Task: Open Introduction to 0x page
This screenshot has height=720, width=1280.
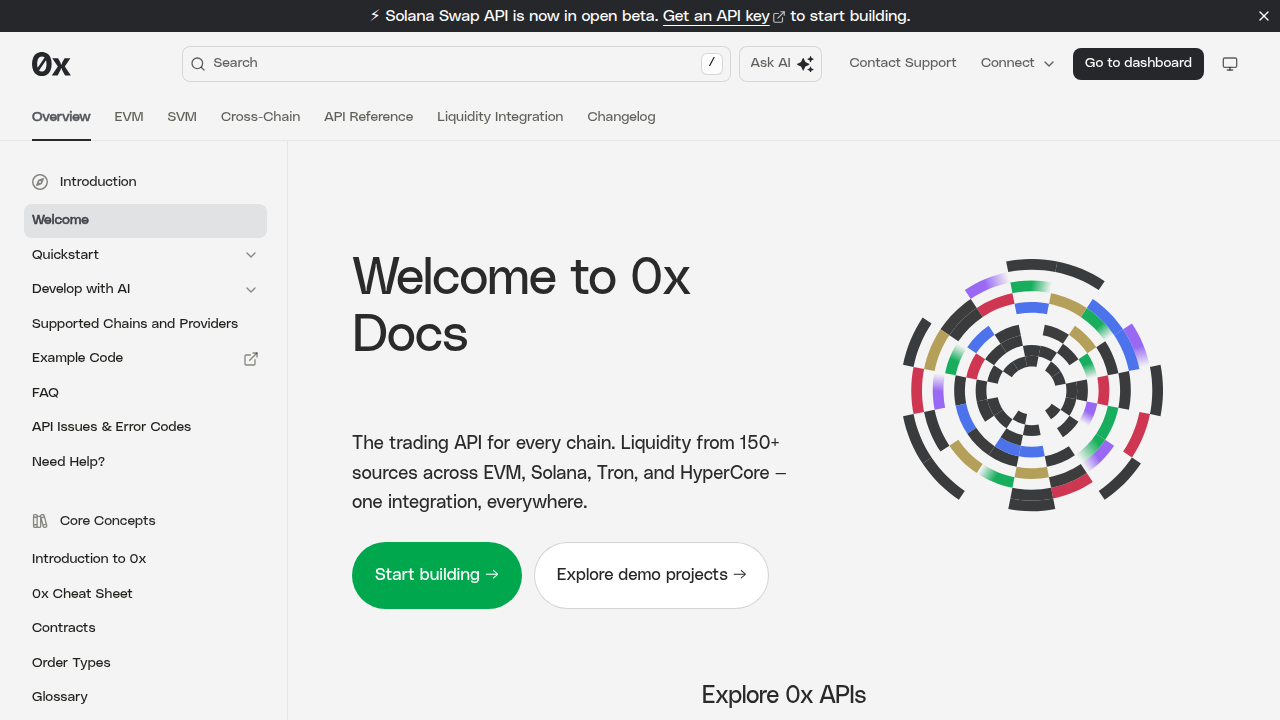Action: tap(145, 559)
